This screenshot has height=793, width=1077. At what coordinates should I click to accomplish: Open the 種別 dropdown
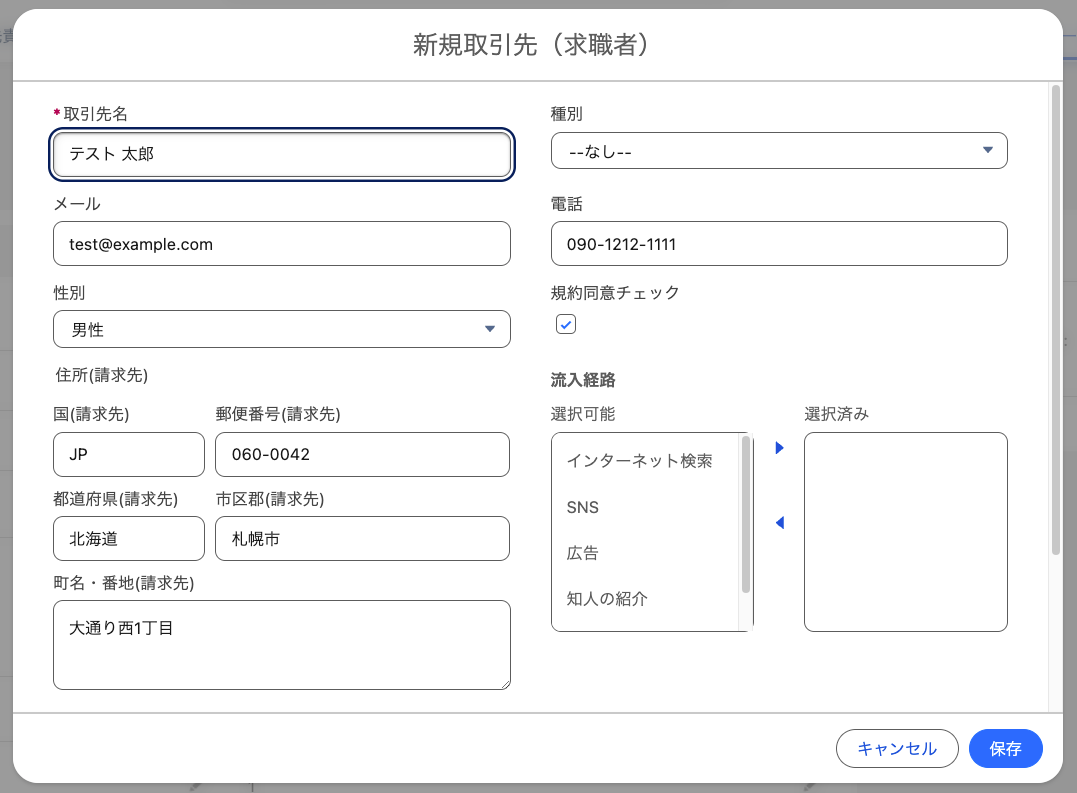coord(779,150)
